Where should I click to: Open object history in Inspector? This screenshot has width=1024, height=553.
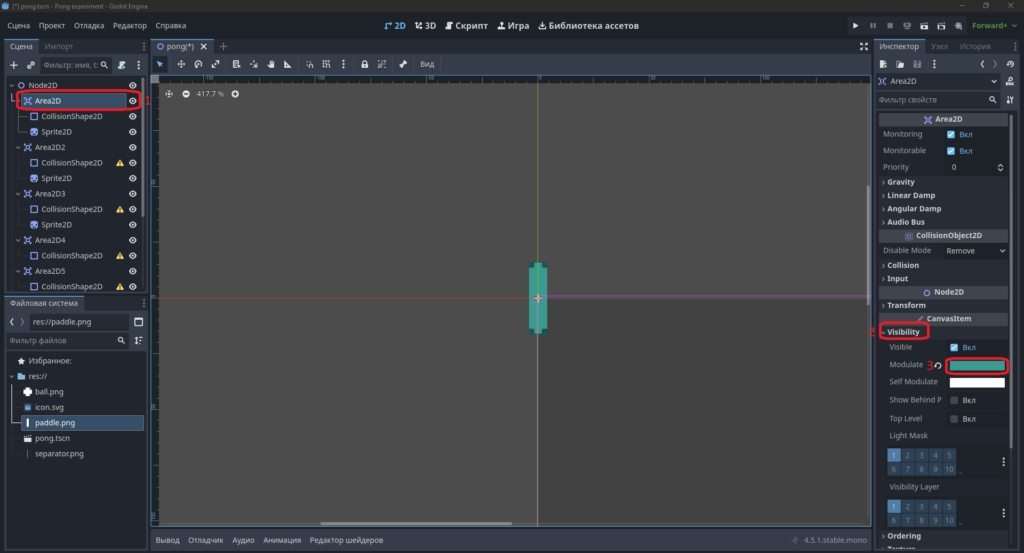1010,64
